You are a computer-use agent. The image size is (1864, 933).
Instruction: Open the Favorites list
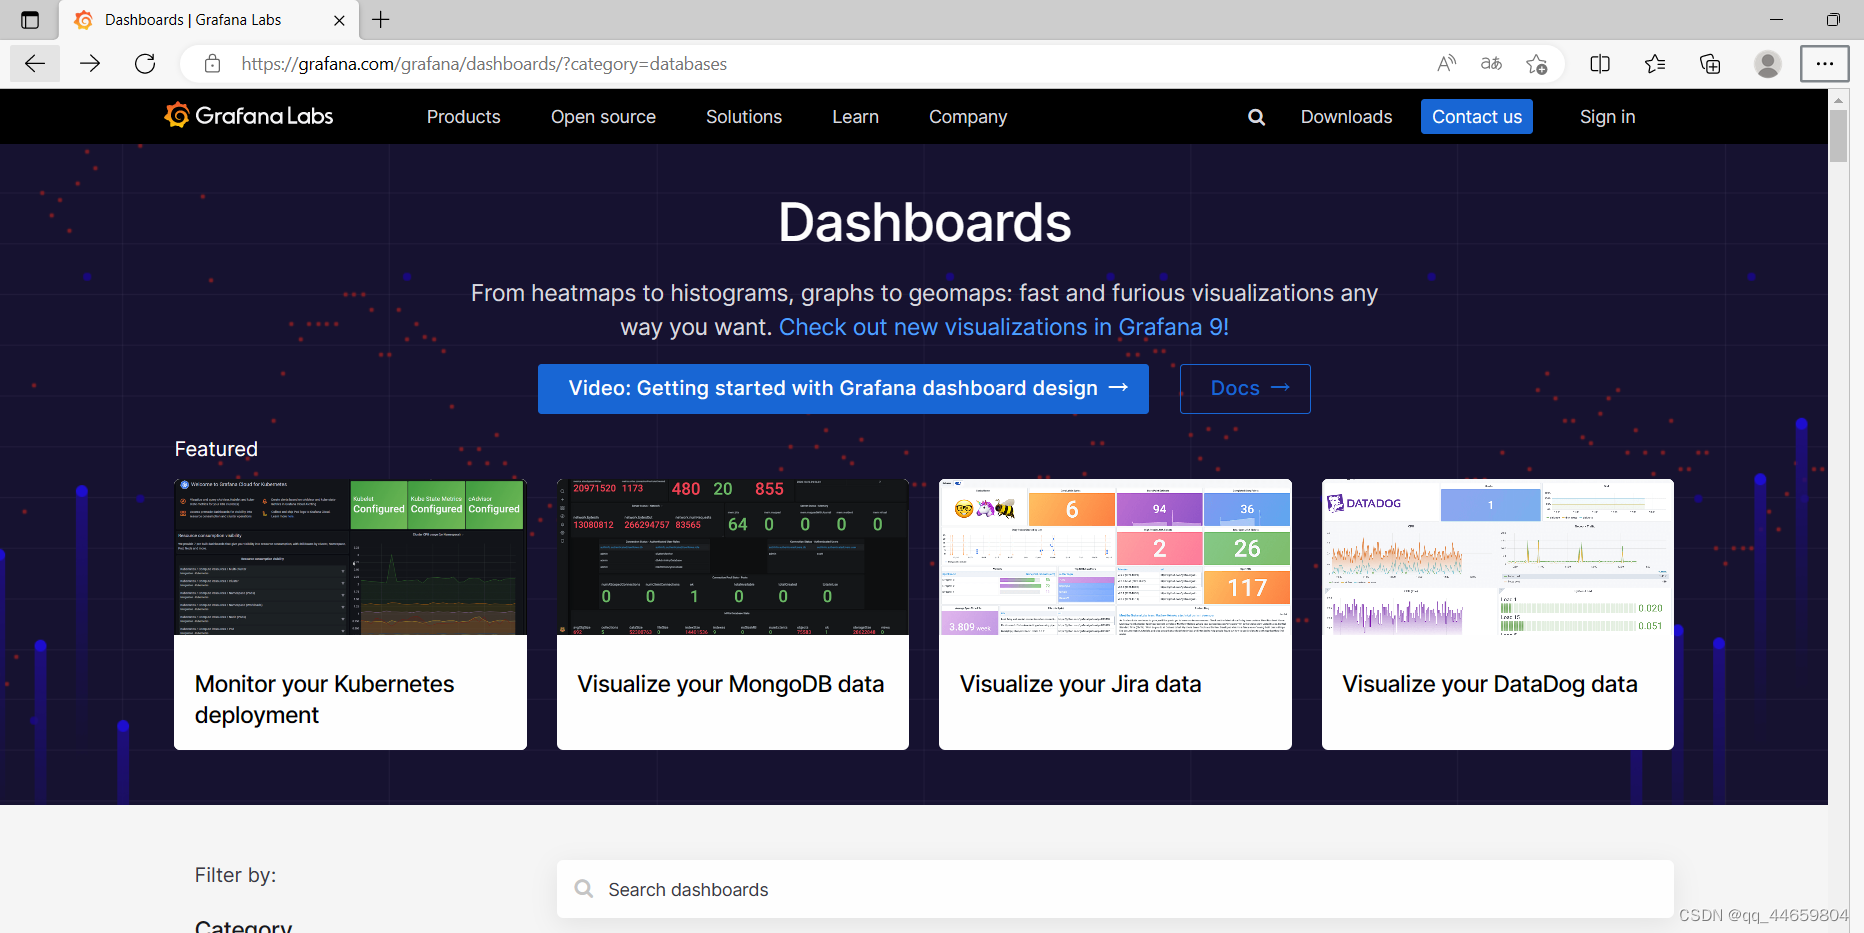click(x=1655, y=64)
